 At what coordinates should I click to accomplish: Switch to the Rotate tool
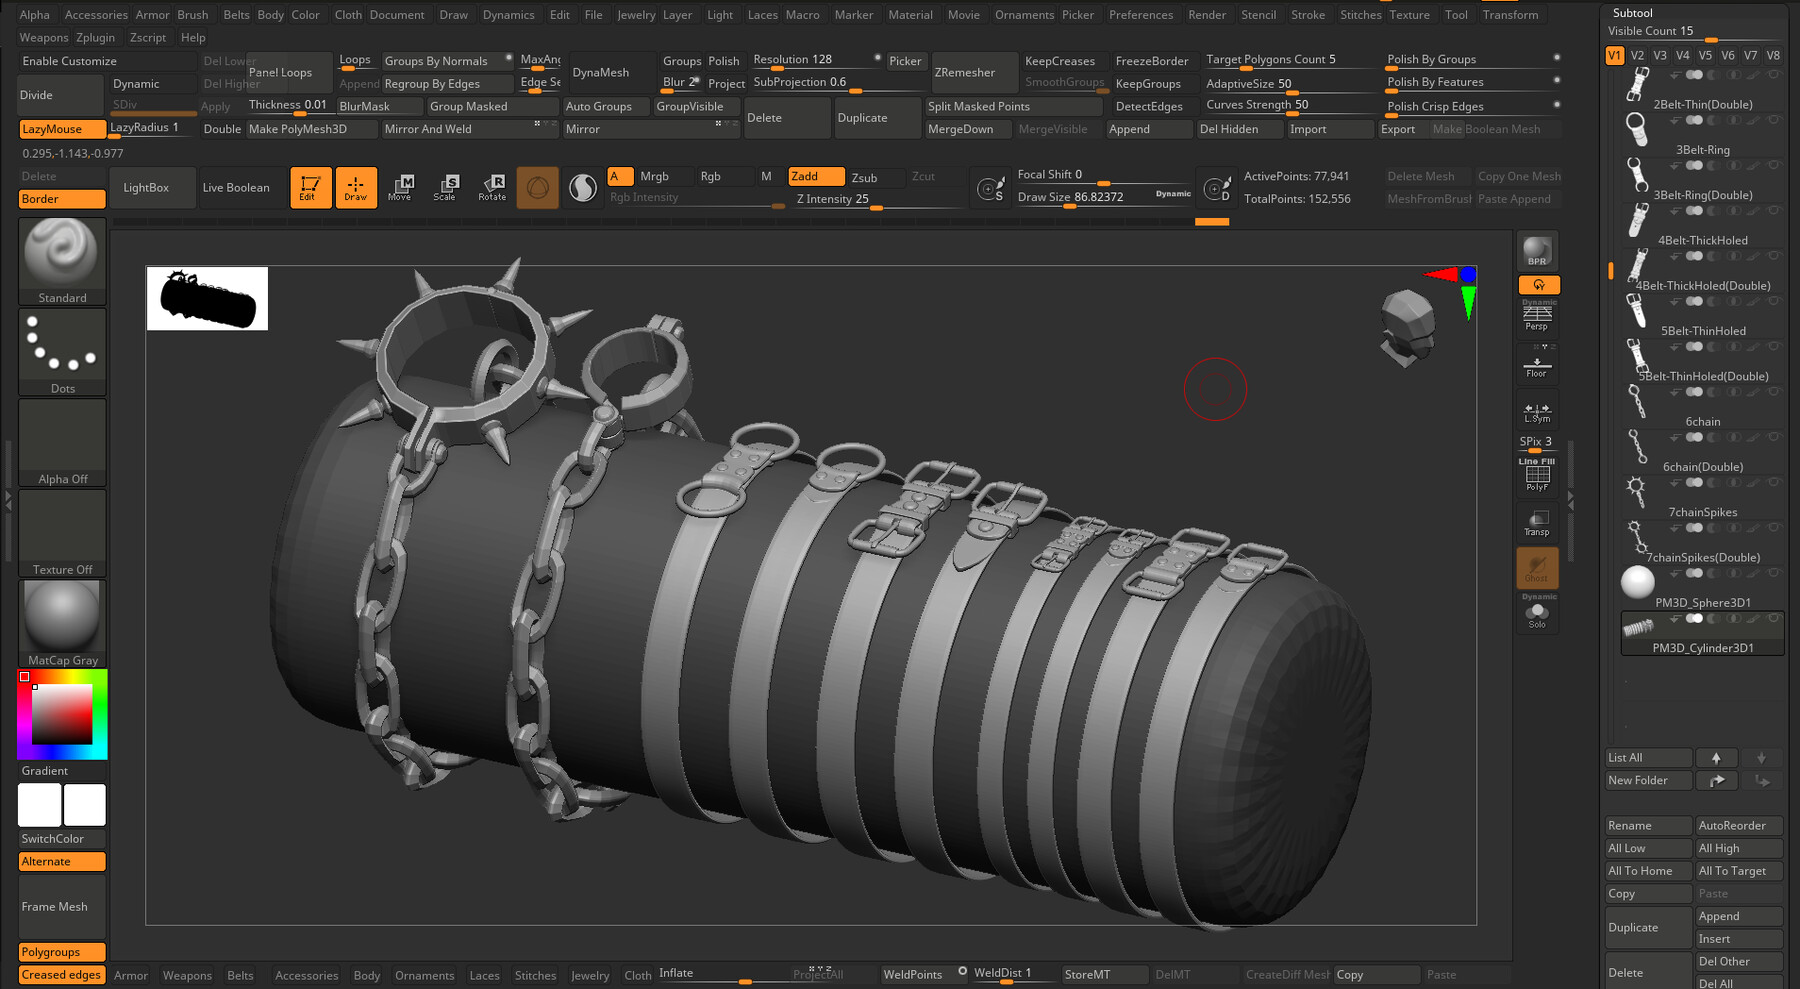point(492,187)
